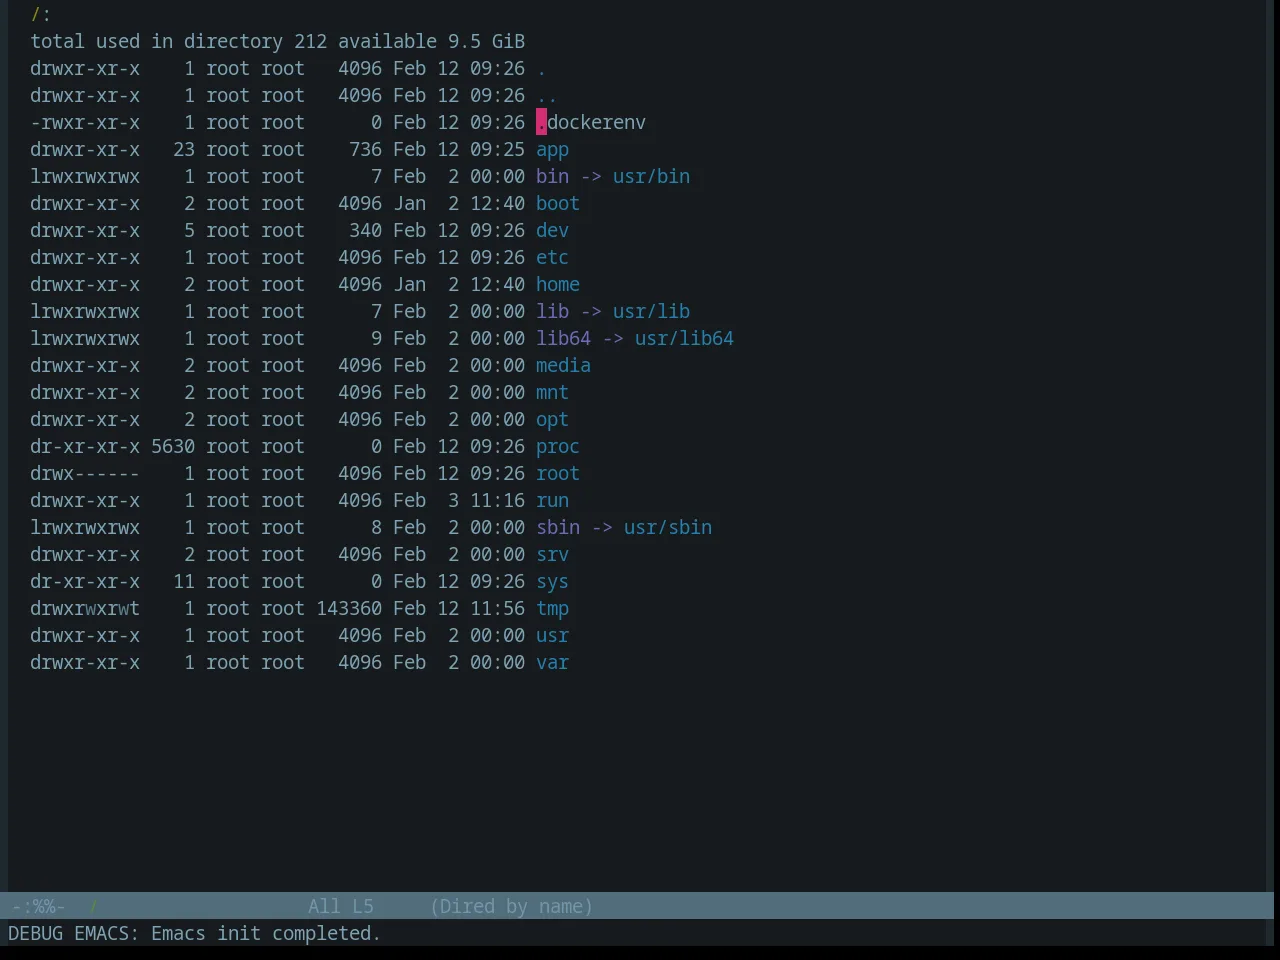
Task: Click permissions 'drwxrwxrwt' of tmp row
Action: coord(85,609)
